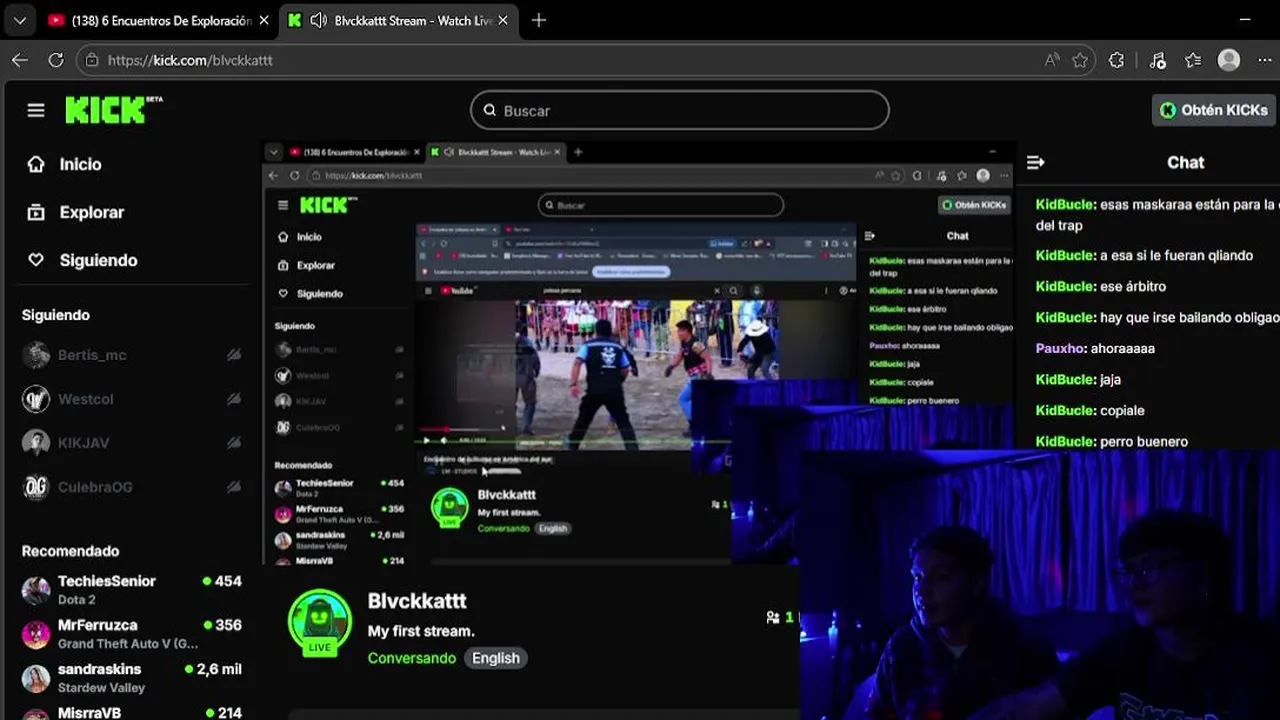Image resolution: width=1280 pixels, height=720 pixels.
Task: Click 'Dota 2' under TechiesSenior
Action: click(77, 600)
